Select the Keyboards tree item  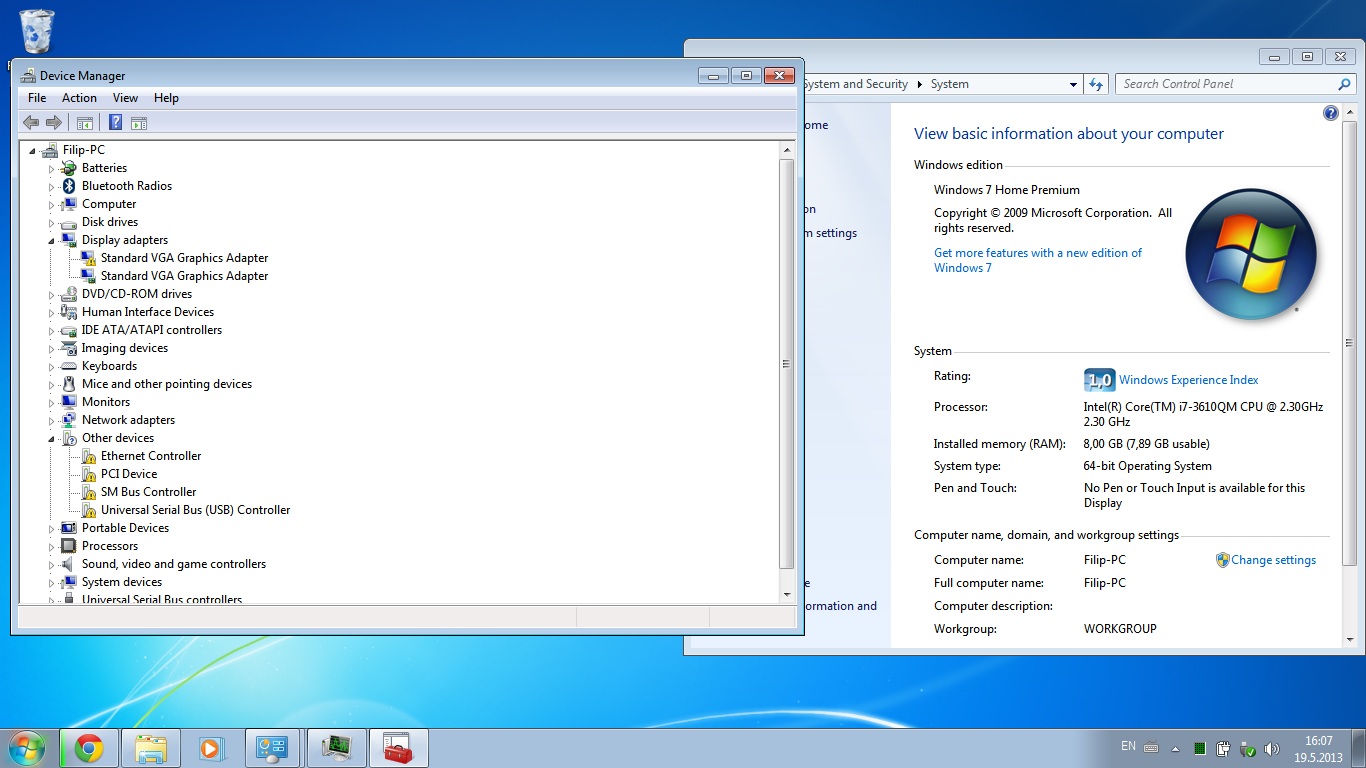[109, 366]
